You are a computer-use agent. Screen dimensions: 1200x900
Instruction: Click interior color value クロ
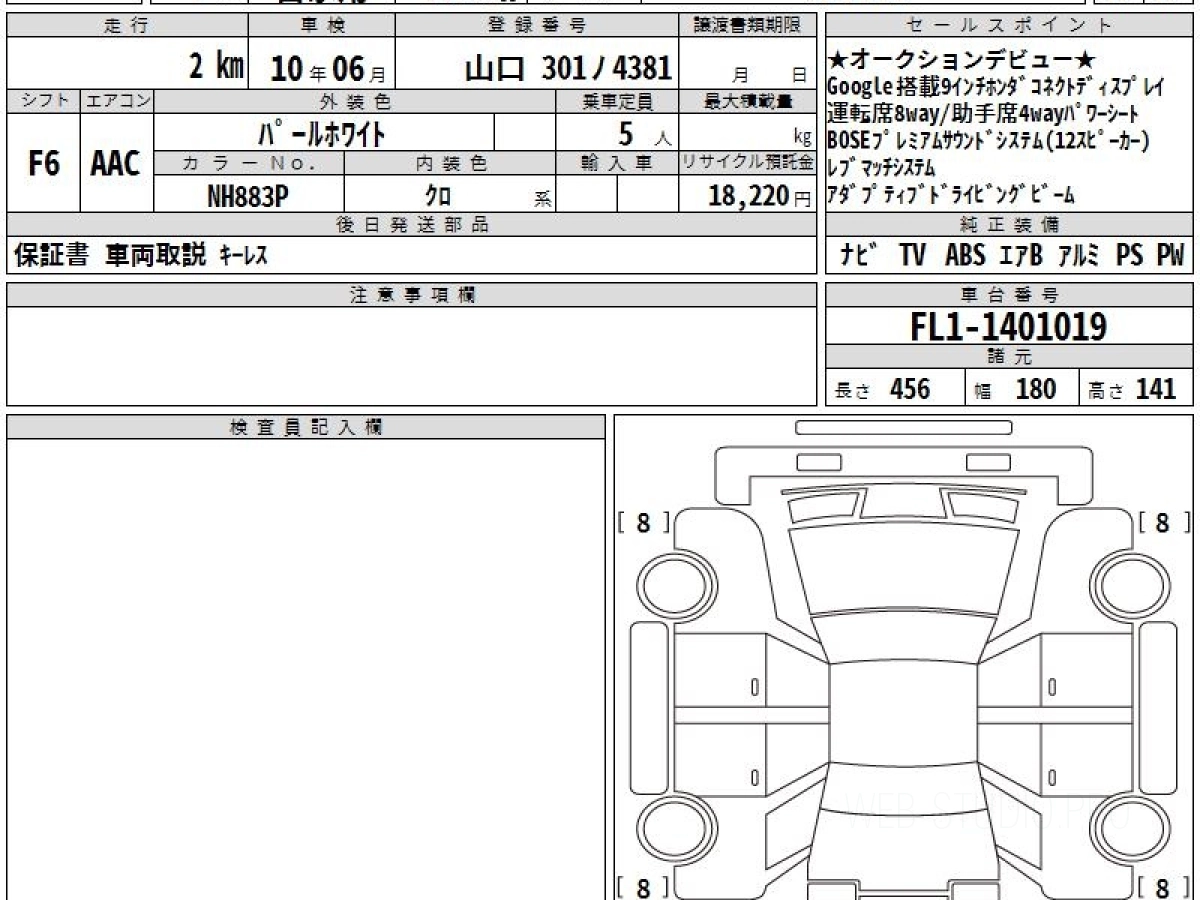[438, 197]
